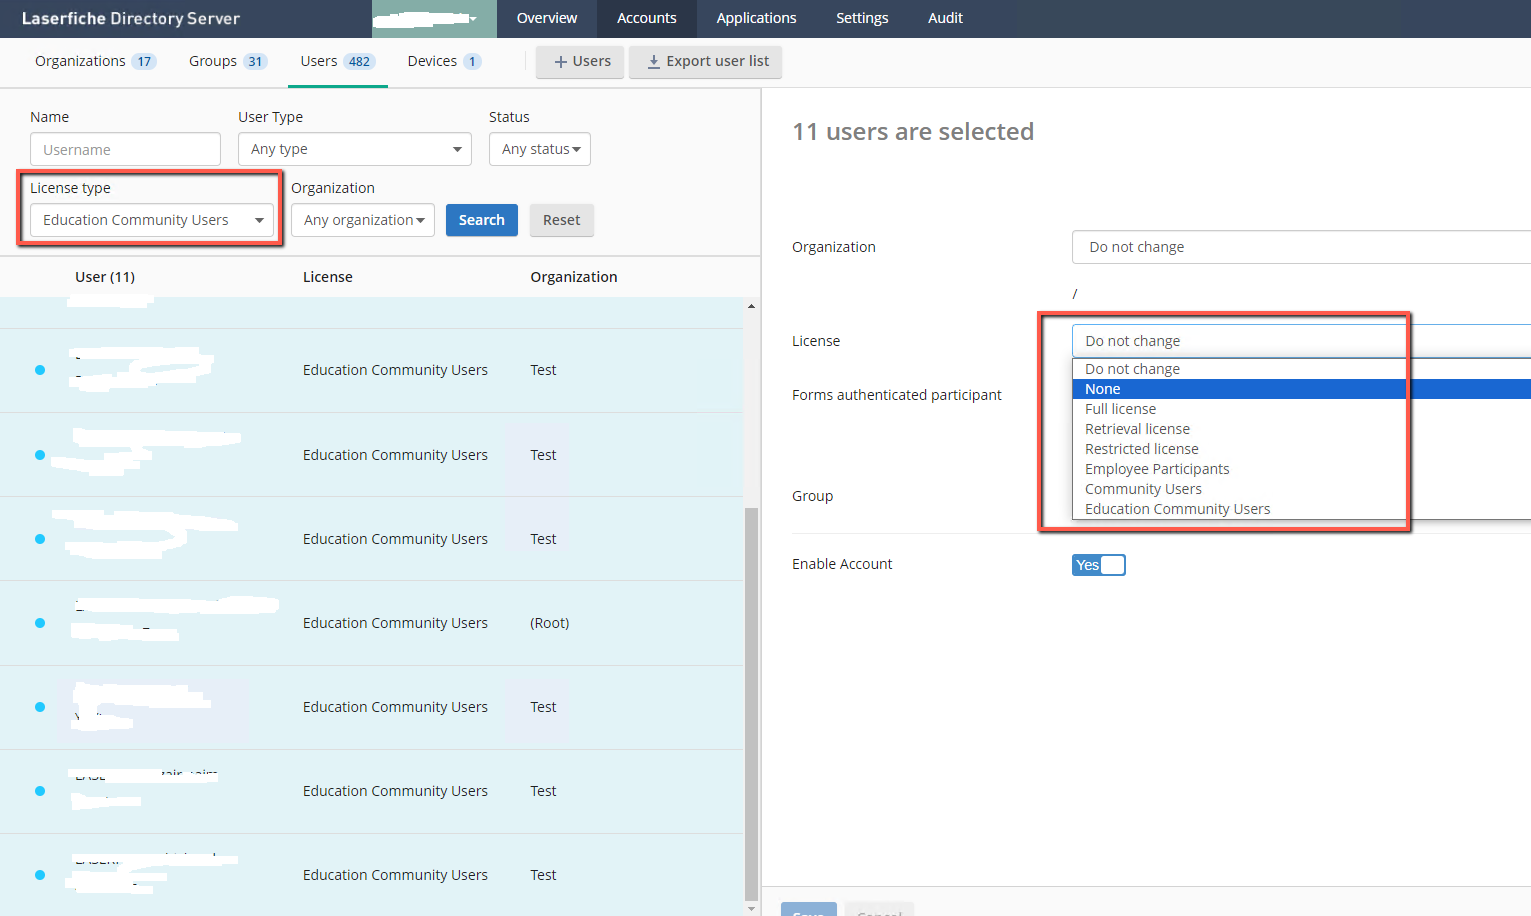Click the 482 badge on Users tab
The image size is (1531, 916).
click(359, 62)
